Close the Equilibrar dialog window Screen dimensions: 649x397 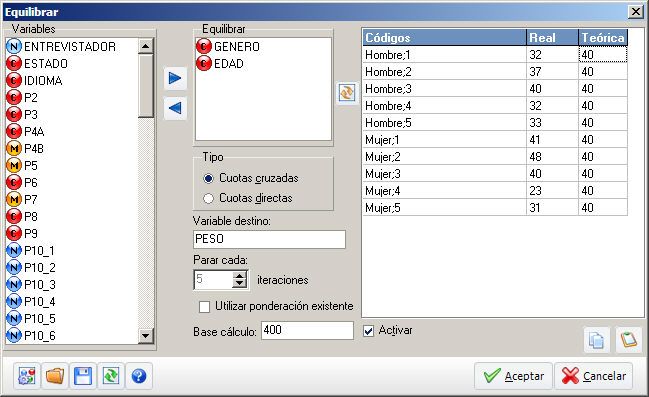[x=635, y=12]
